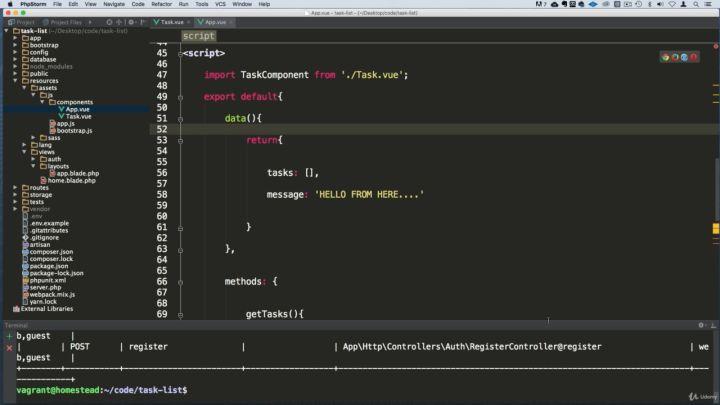Click the error indicator at editor top-right
This screenshot has height=405, width=720.
click(x=715, y=46)
